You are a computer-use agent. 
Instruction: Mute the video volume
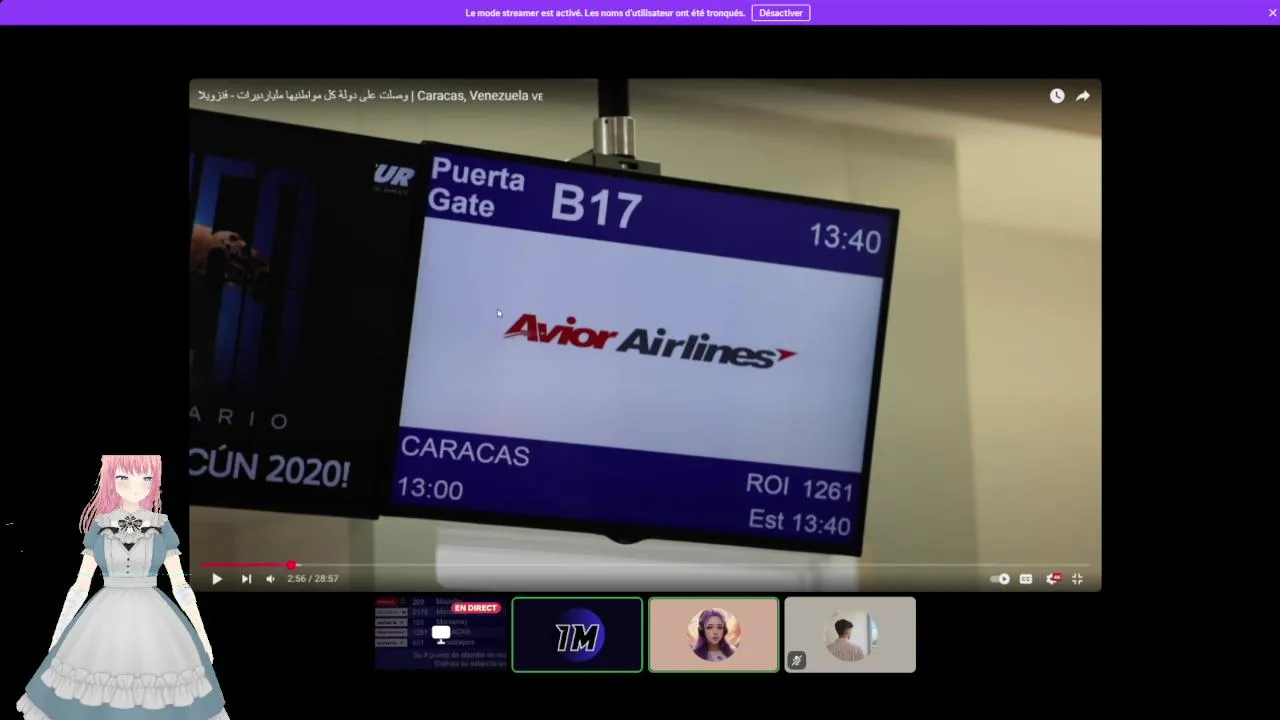point(270,578)
